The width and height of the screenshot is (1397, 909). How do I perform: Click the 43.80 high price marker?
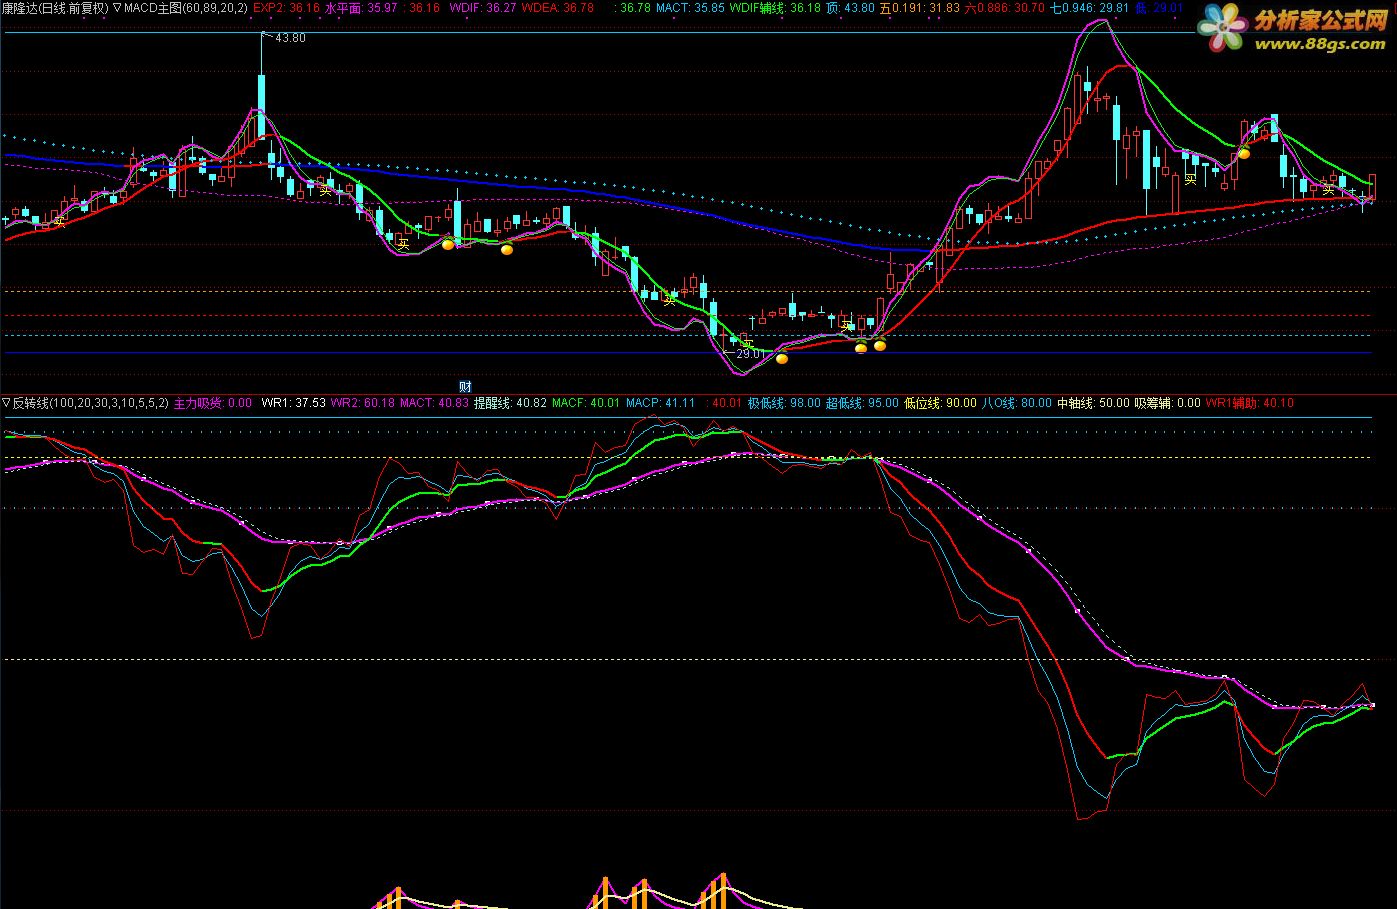[x=290, y=38]
